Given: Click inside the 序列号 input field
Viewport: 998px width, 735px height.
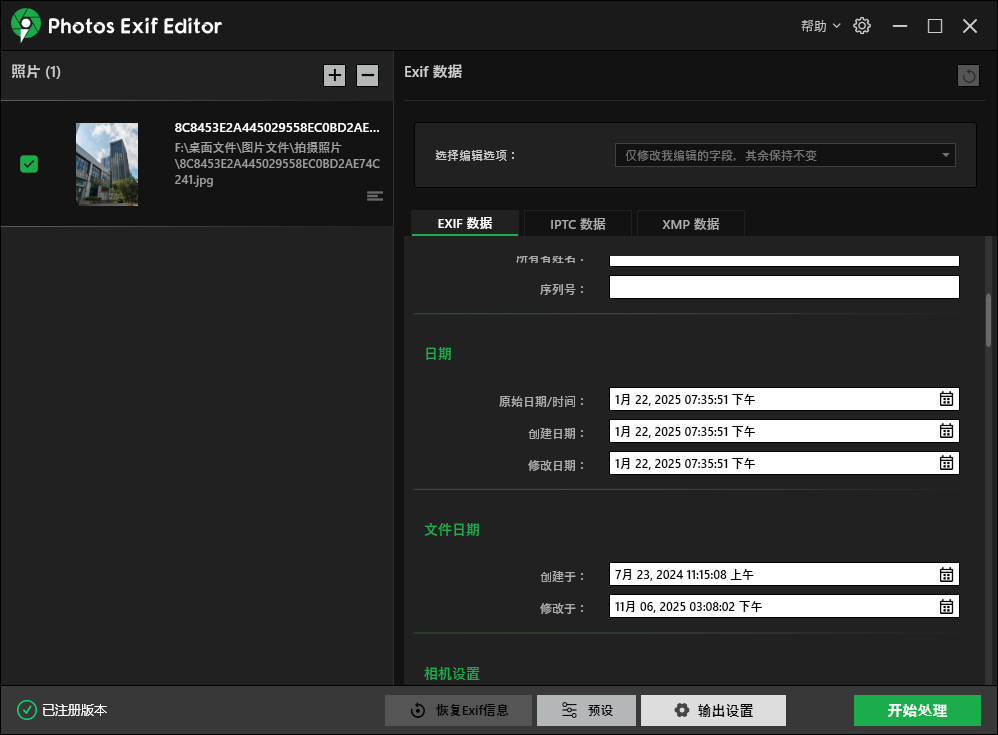Looking at the screenshot, I should pos(783,287).
